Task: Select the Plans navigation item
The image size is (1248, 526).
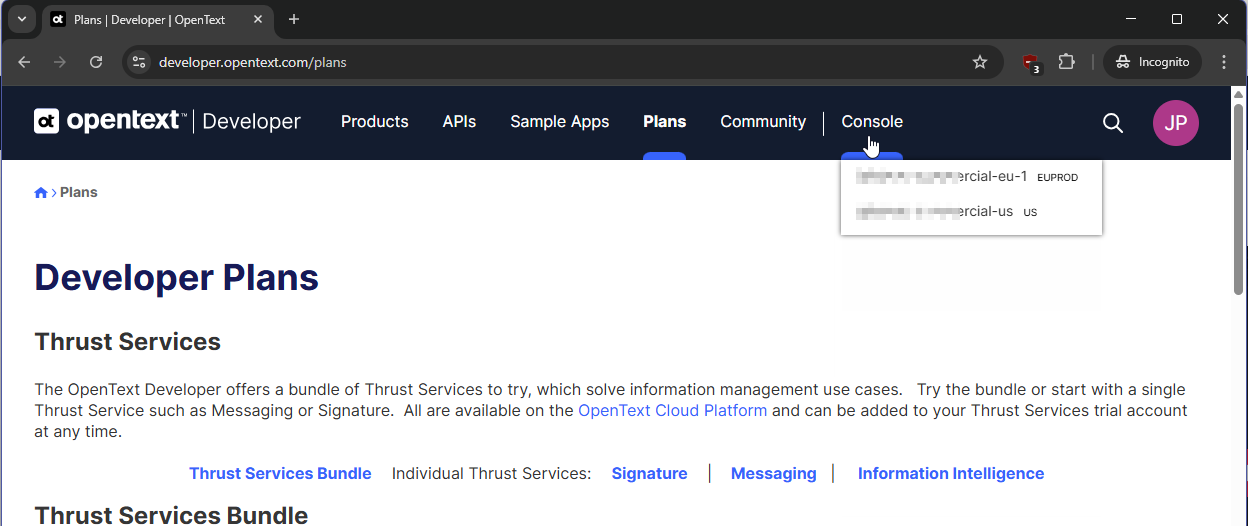Action: tap(665, 122)
